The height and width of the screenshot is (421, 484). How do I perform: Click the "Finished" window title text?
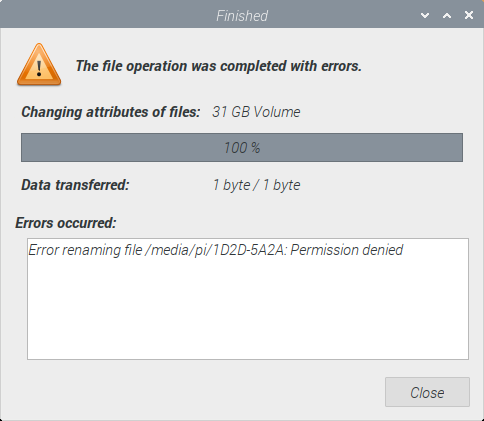pyautogui.click(x=242, y=16)
